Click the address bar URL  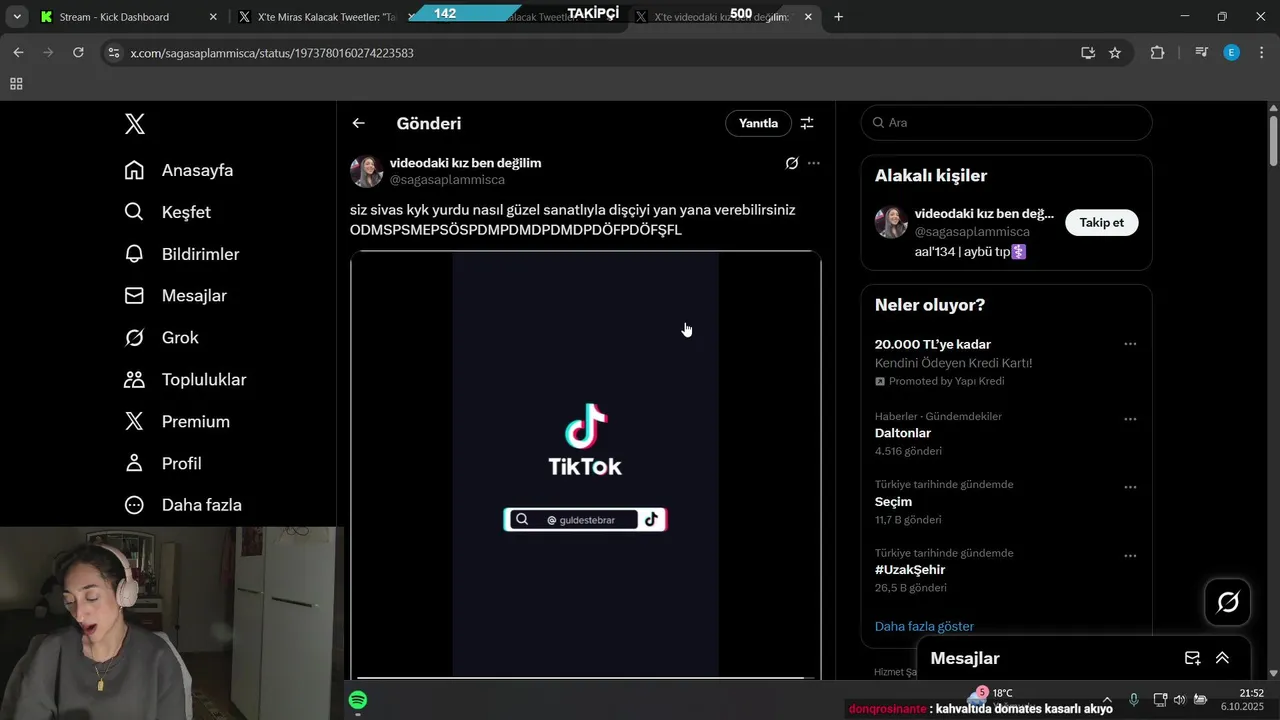272,53
